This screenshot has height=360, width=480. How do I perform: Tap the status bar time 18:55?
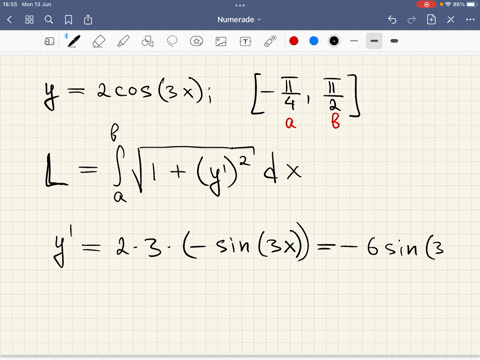click(9, 4)
